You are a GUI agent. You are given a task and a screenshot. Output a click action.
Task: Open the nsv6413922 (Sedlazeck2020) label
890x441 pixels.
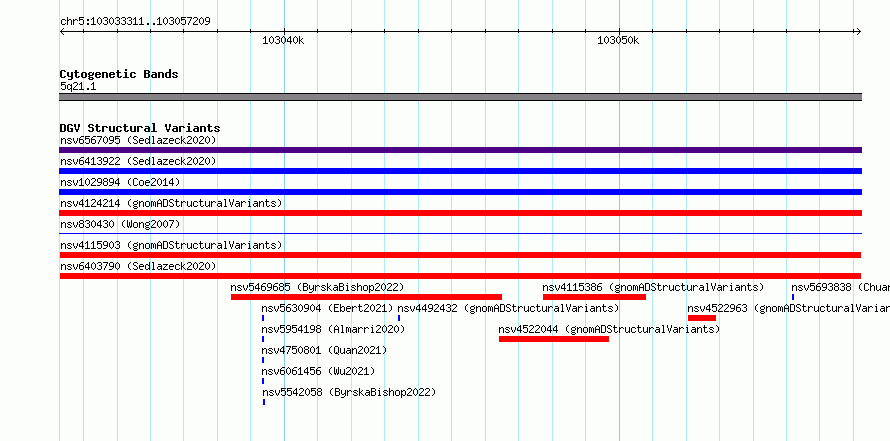coord(138,161)
